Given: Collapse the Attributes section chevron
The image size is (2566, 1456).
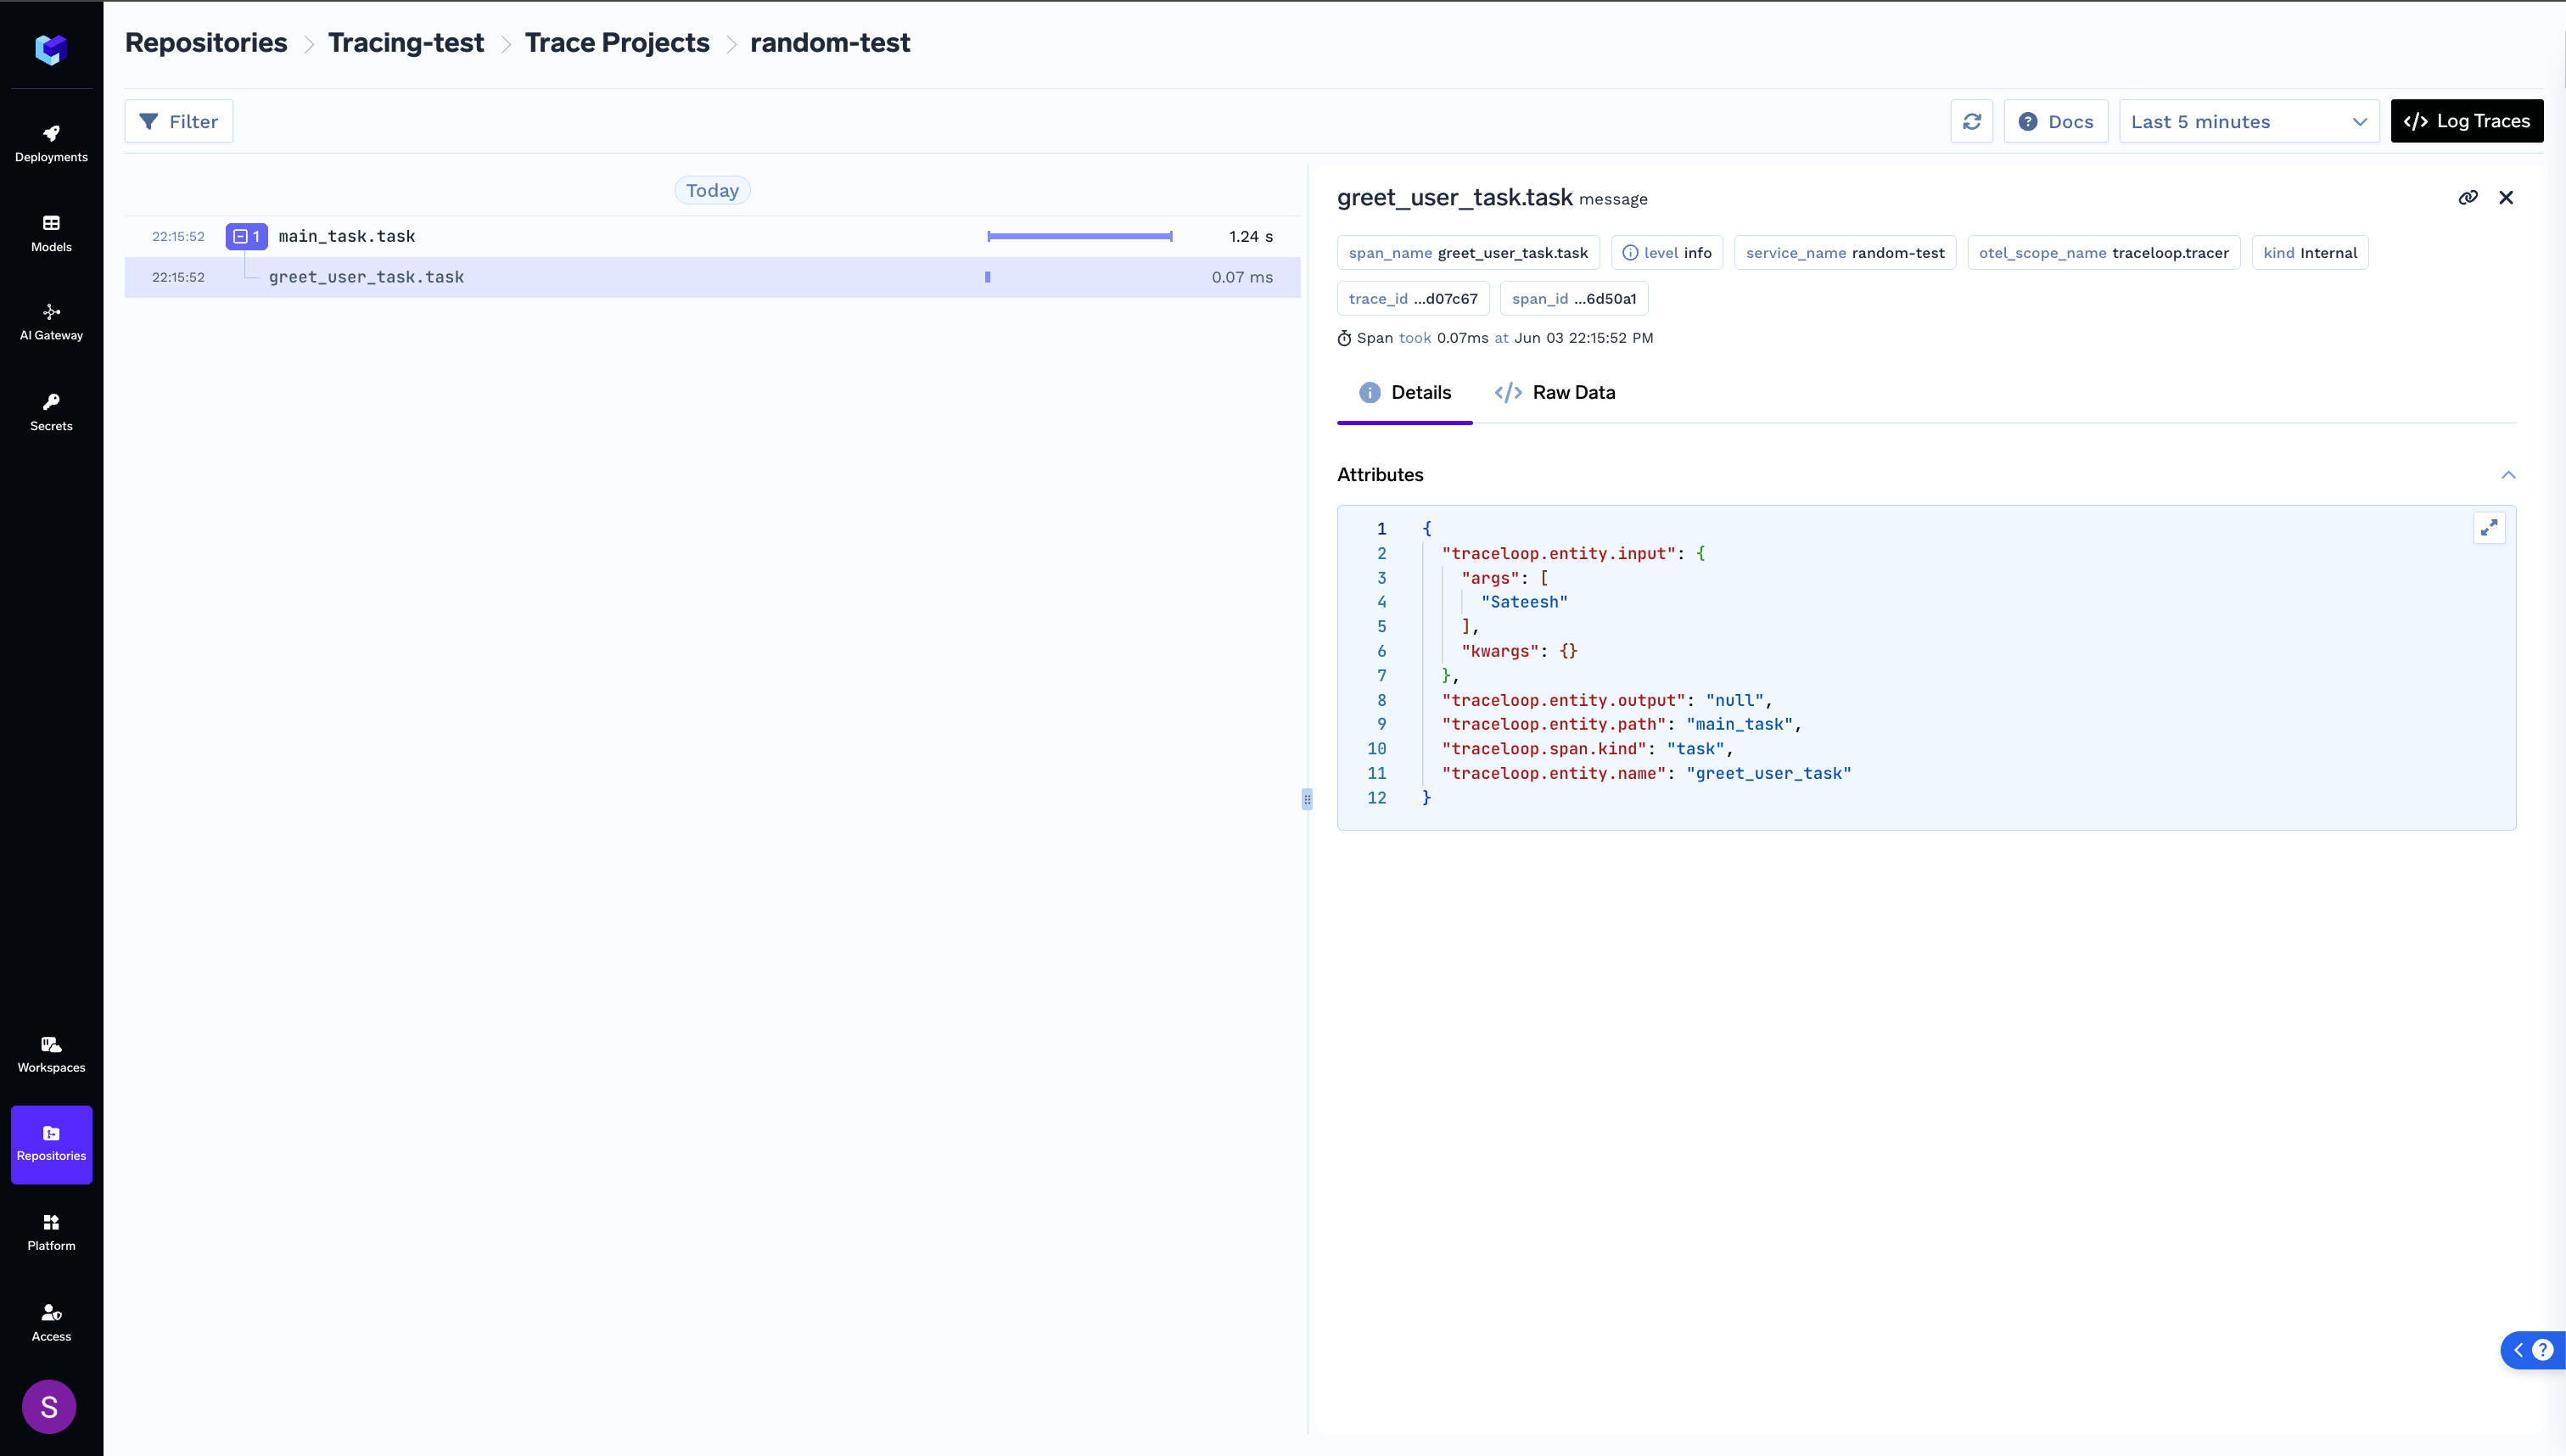Looking at the screenshot, I should (2508, 475).
